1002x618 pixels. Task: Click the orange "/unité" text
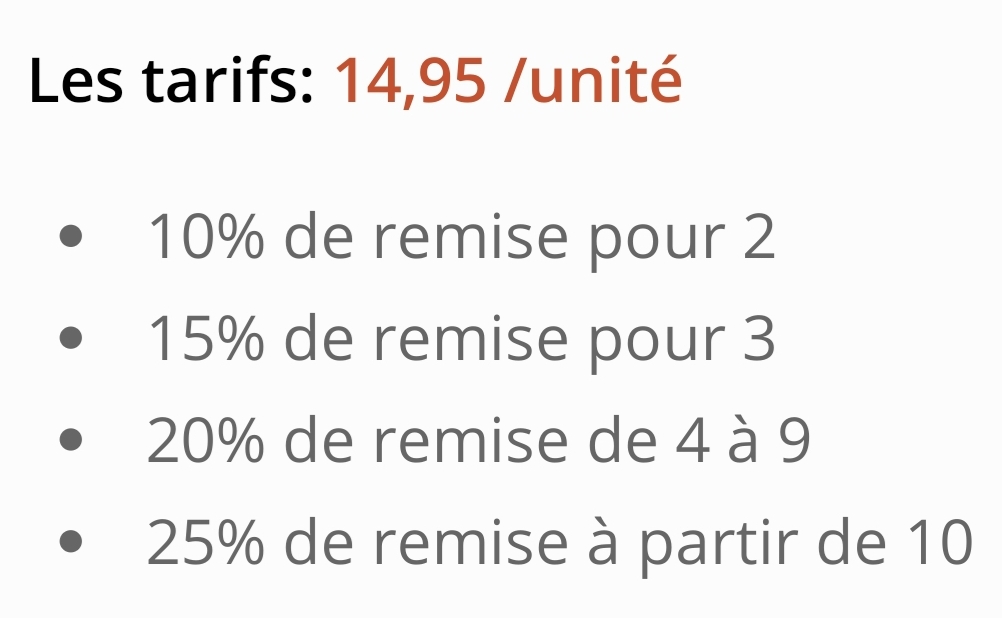click(x=594, y=81)
